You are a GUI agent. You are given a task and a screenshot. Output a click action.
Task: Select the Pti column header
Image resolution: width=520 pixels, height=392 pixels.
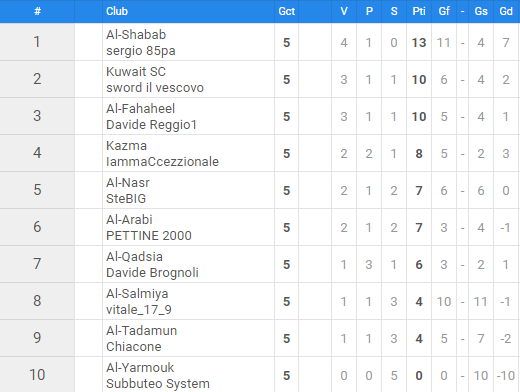pyautogui.click(x=419, y=11)
